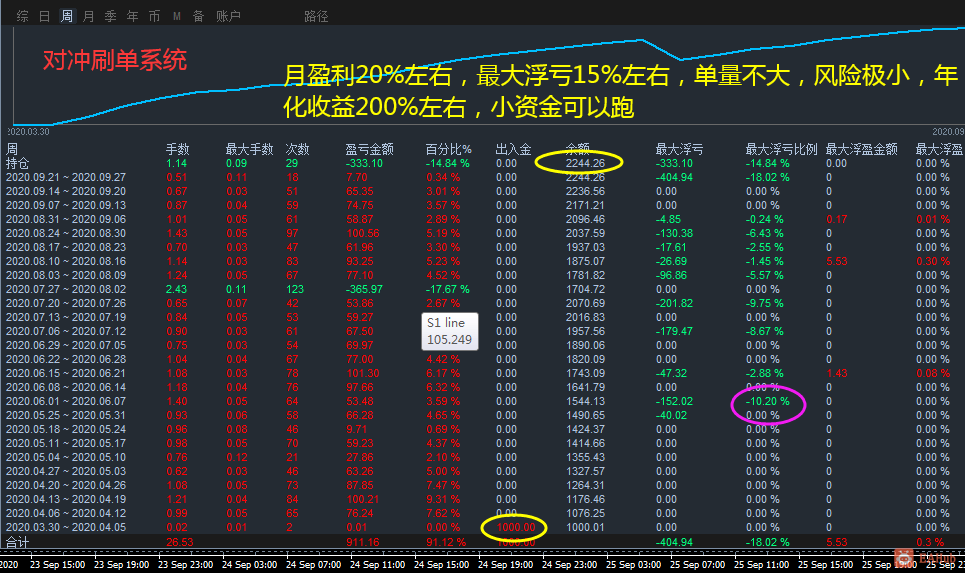Switch to the 年 tab
The width and height of the screenshot is (965, 573).
tap(132, 16)
